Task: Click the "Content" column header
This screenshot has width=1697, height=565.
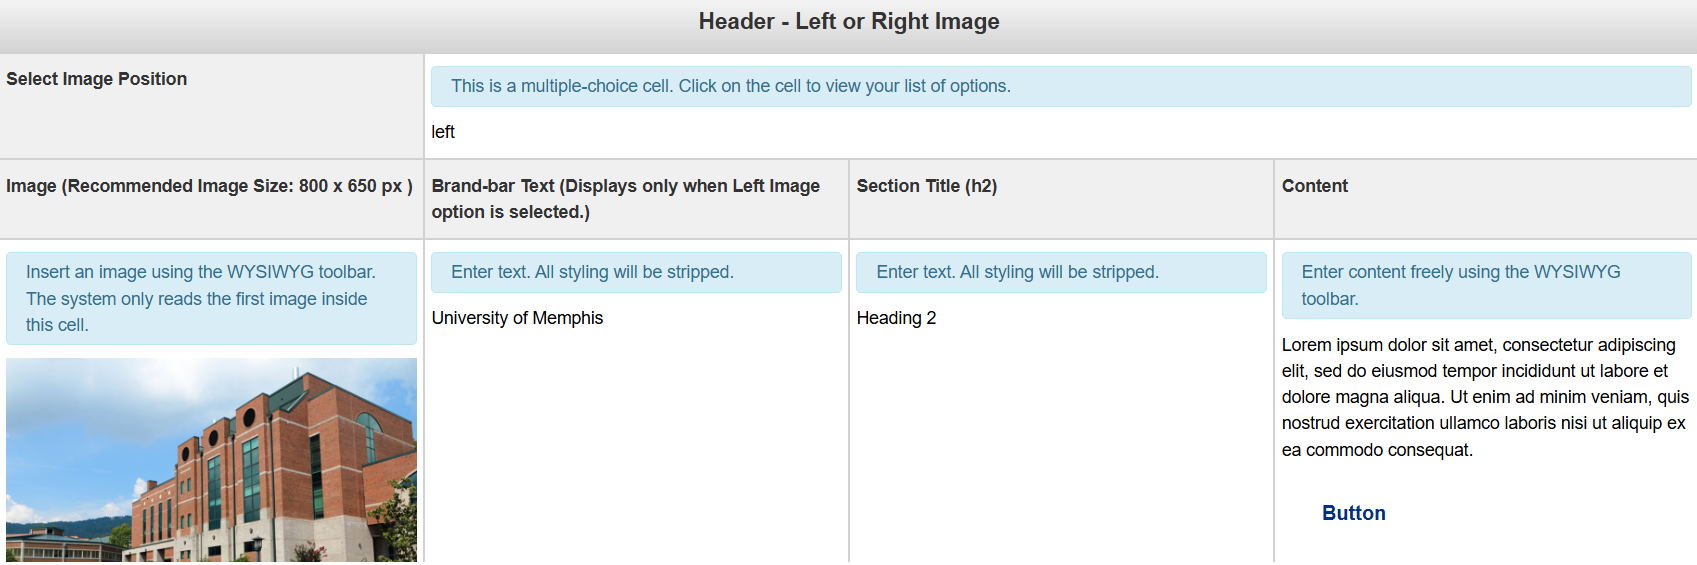Action: click(1314, 186)
